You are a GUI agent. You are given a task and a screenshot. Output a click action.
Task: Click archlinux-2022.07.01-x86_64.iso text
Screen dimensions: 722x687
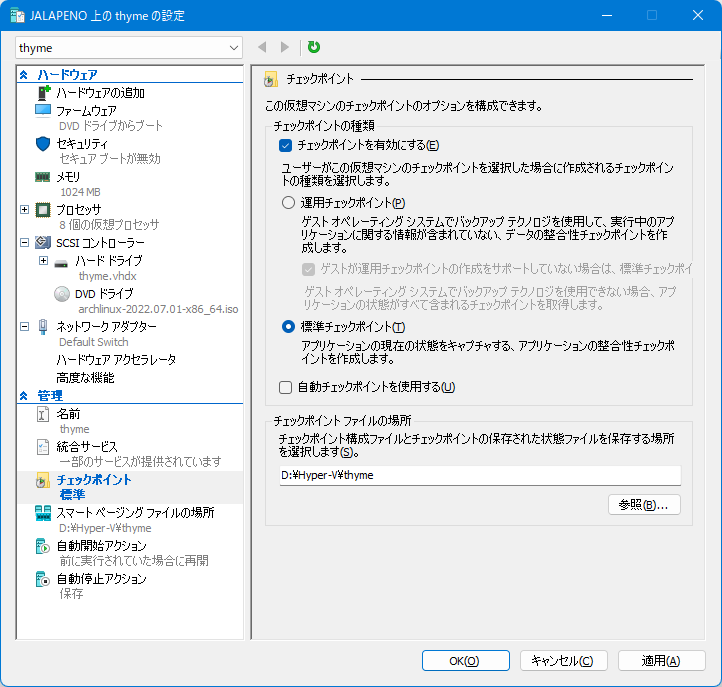point(158,309)
